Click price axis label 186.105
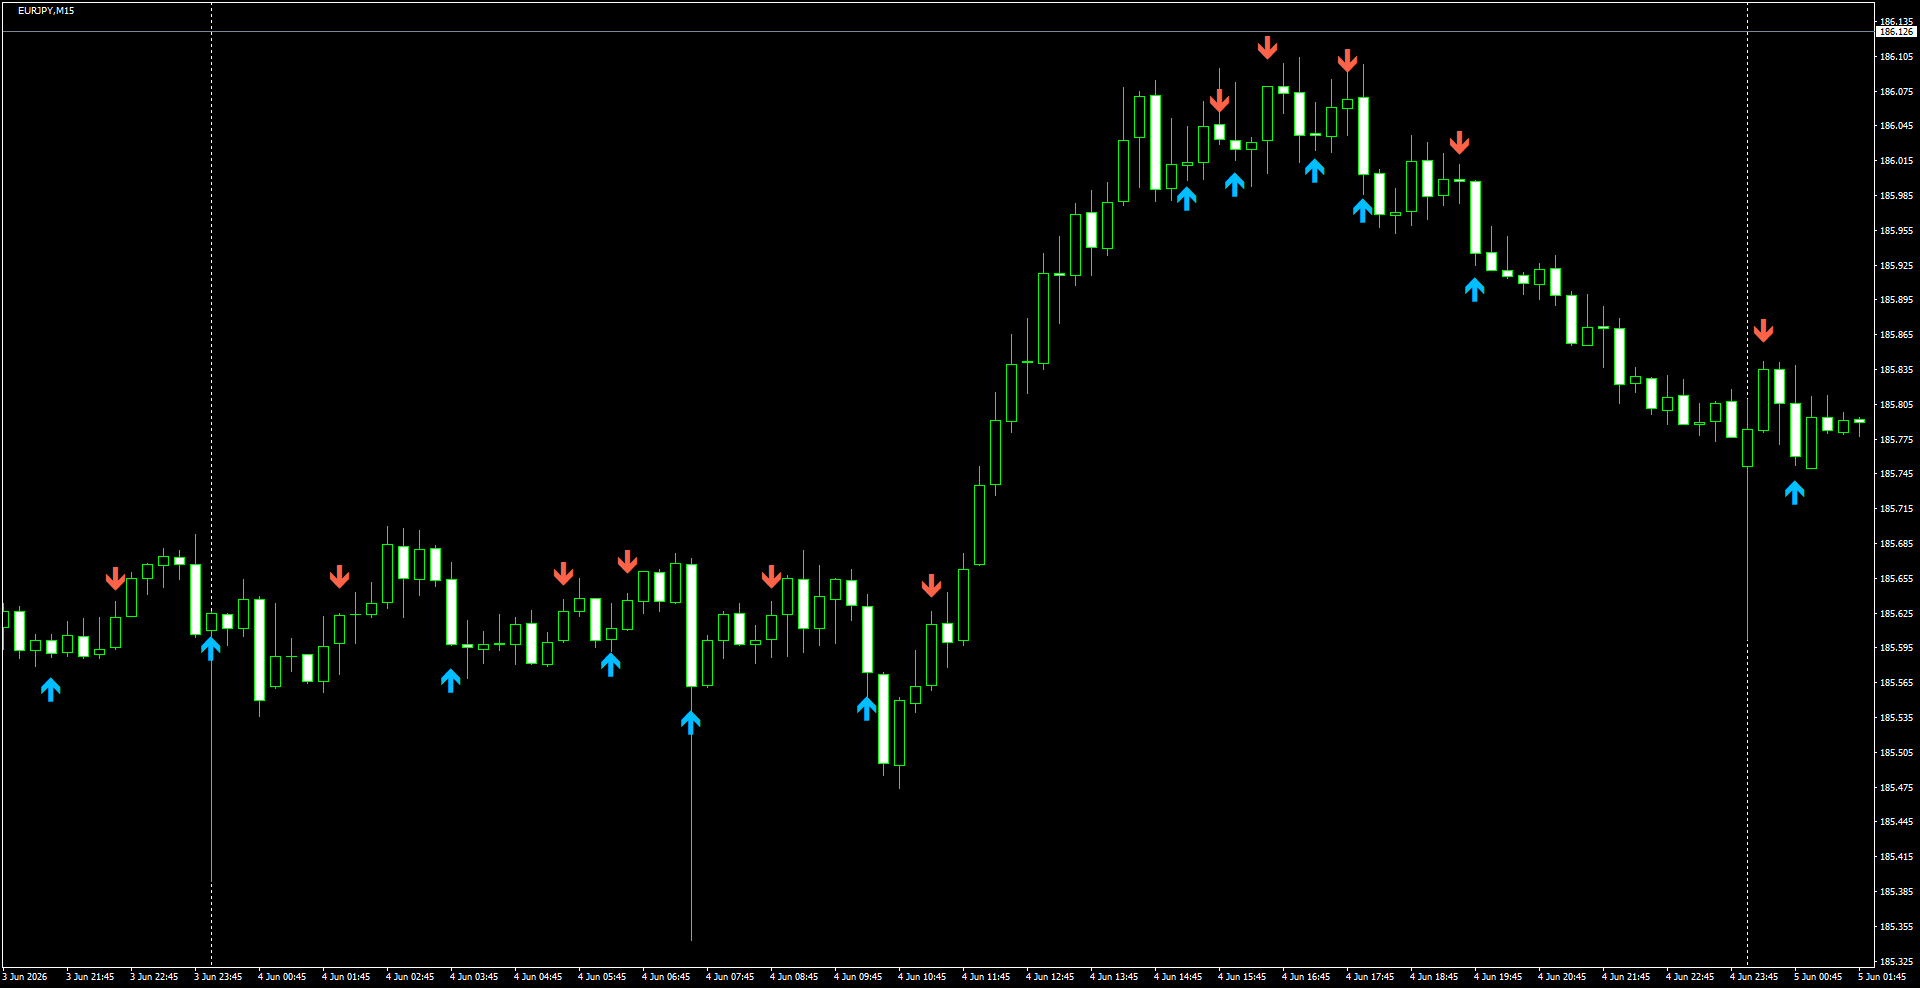Image resolution: width=1920 pixels, height=988 pixels. coord(1896,57)
